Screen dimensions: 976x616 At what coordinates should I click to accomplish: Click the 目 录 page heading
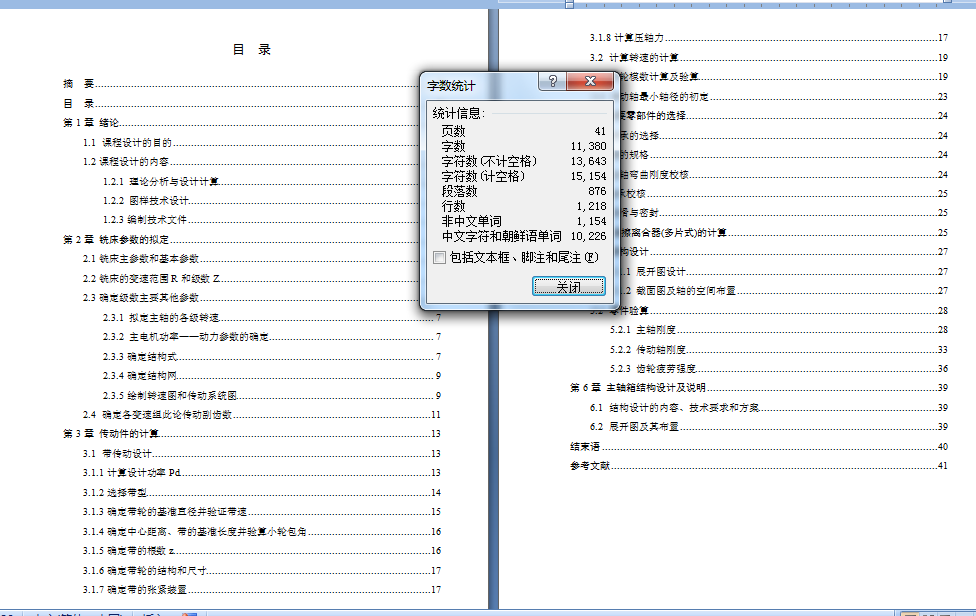[x=251, y=50]
